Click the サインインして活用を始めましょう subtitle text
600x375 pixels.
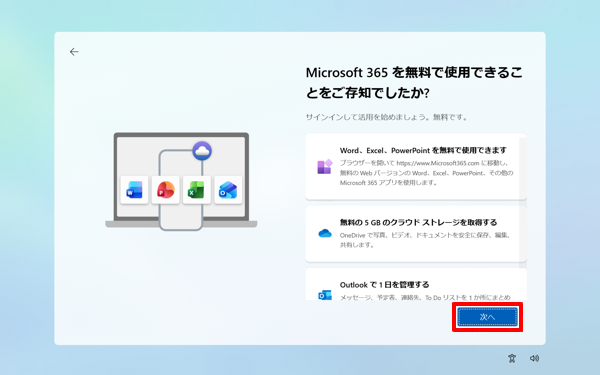[386, 117]
